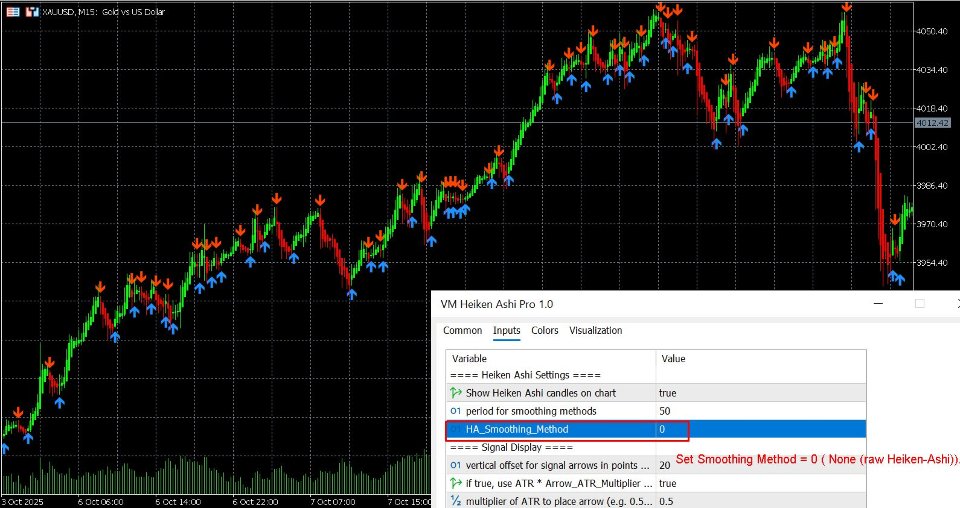Click the 4034.40 price axis label

pyautogui.click(x=932, y=70)
